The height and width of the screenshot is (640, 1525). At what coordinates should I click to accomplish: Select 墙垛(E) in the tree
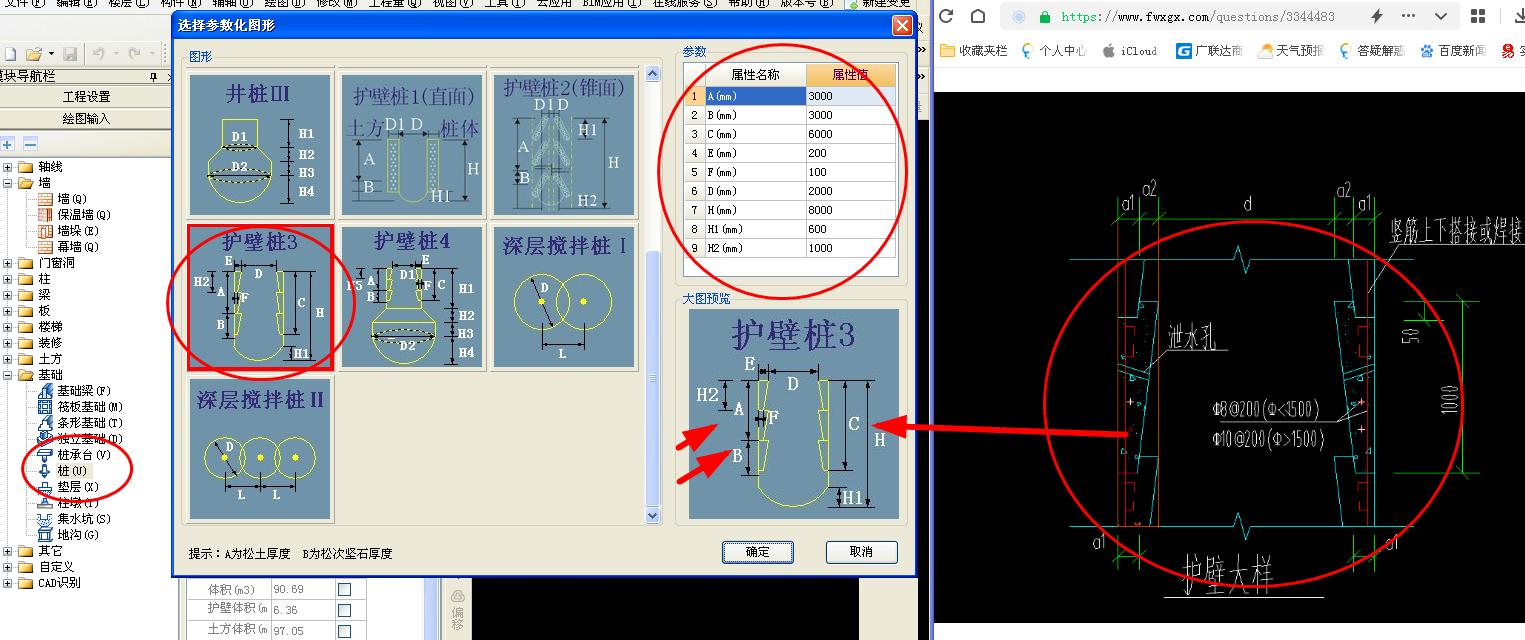point(78,231)
